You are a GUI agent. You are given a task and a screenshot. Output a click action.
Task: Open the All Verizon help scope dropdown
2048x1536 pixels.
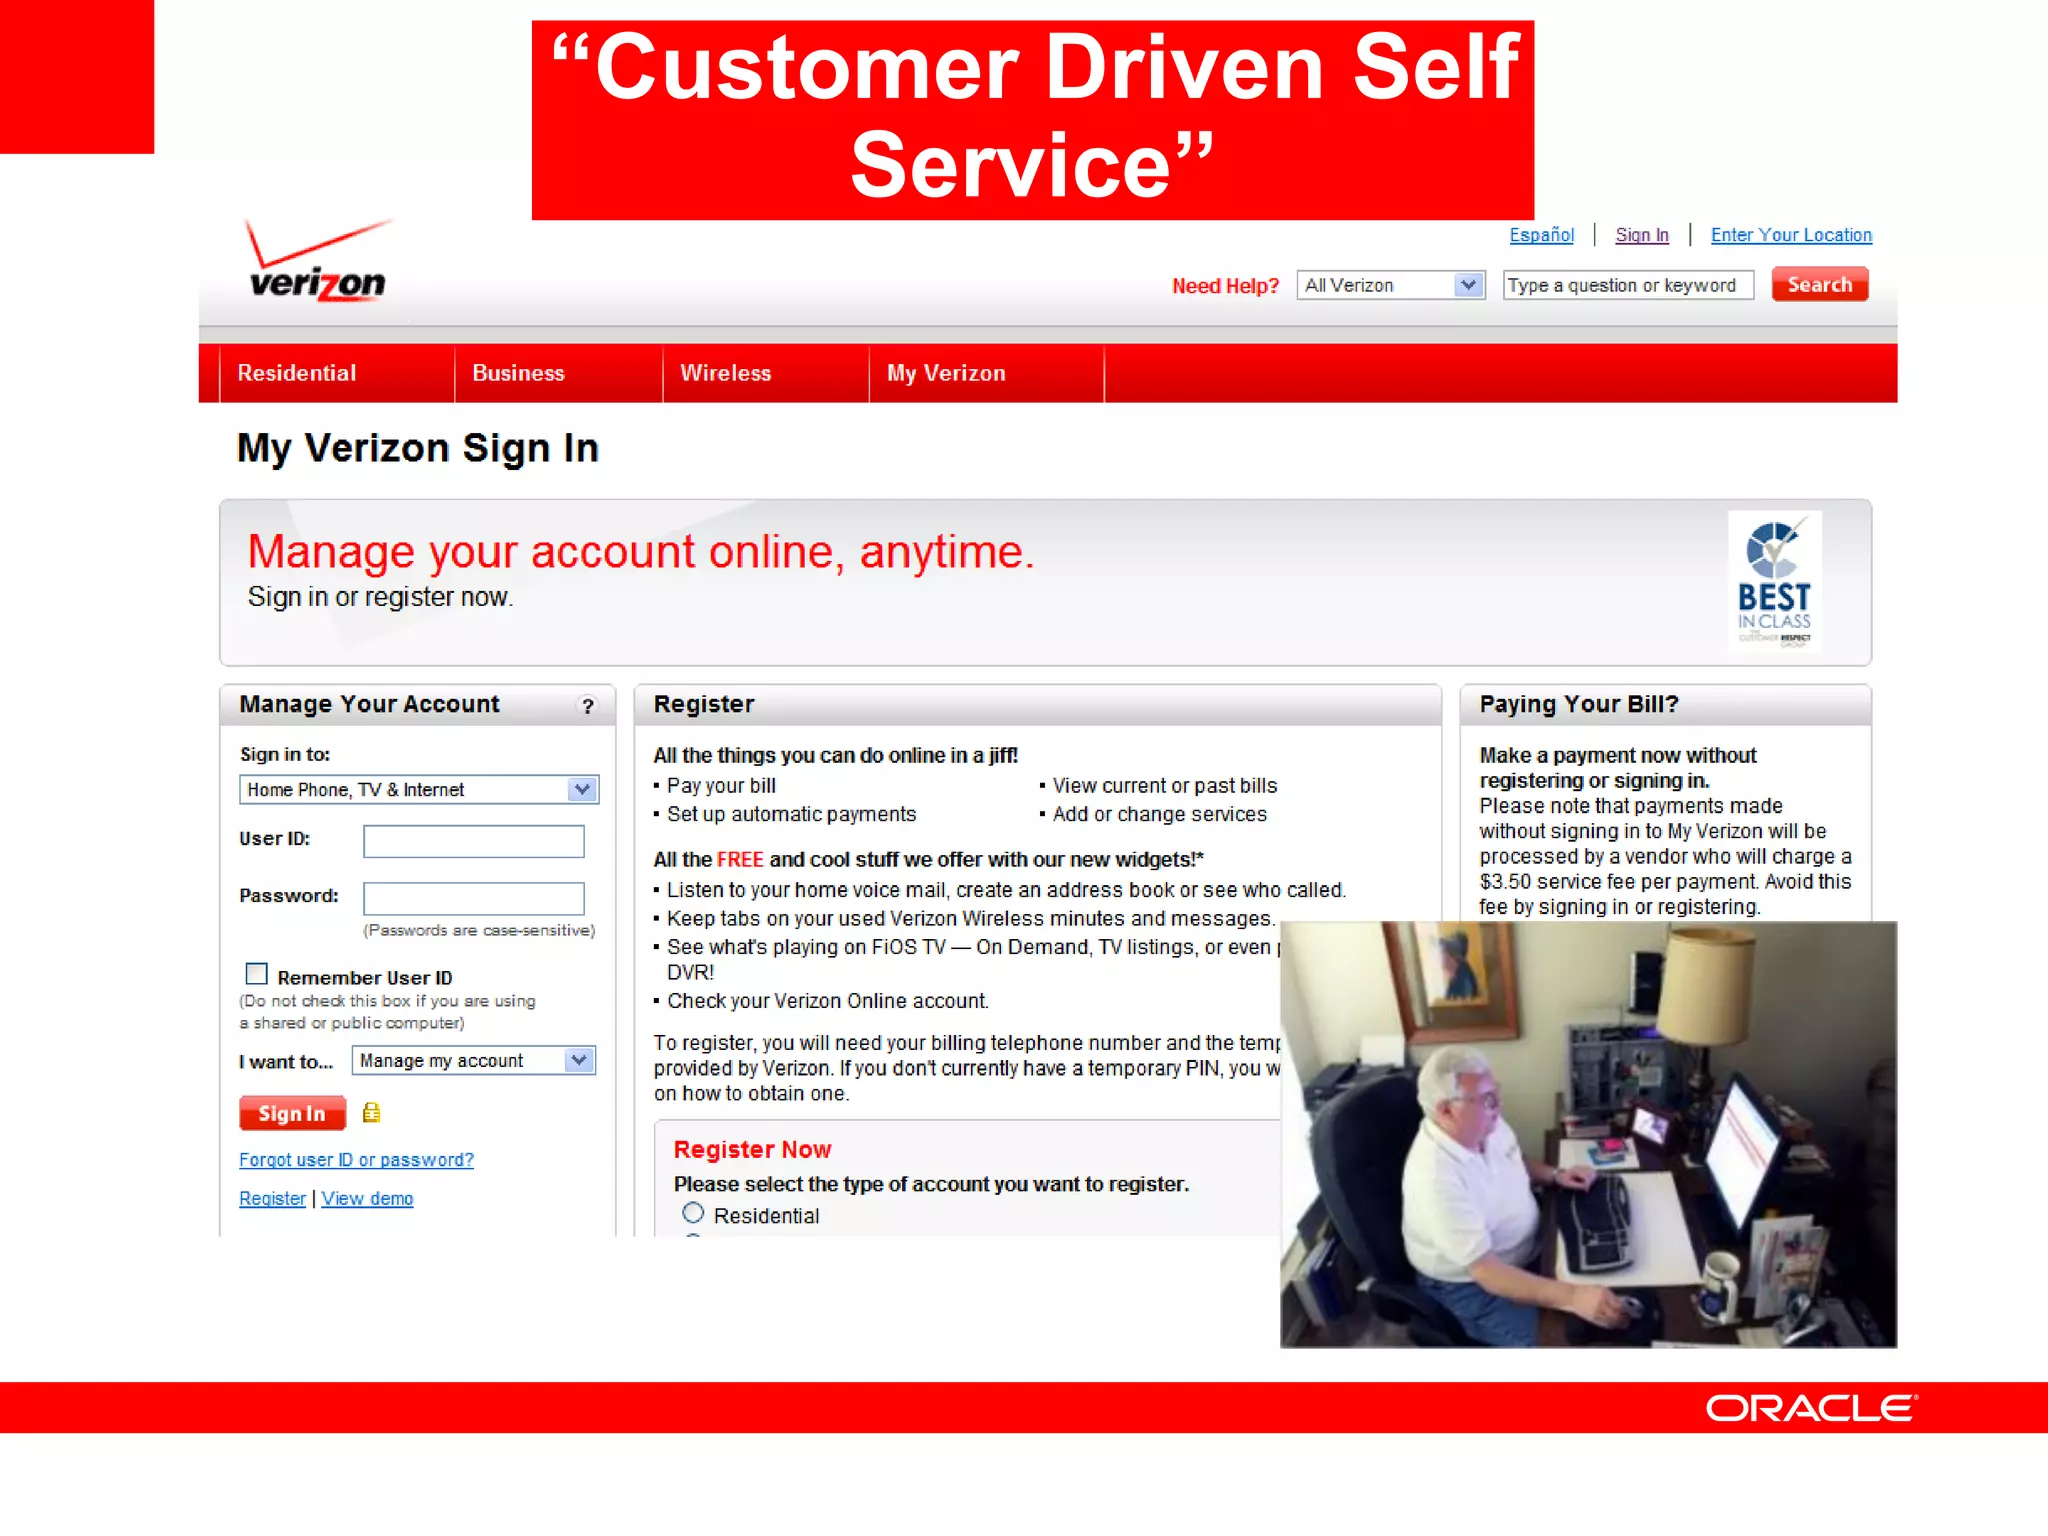tap(1391, 285)
